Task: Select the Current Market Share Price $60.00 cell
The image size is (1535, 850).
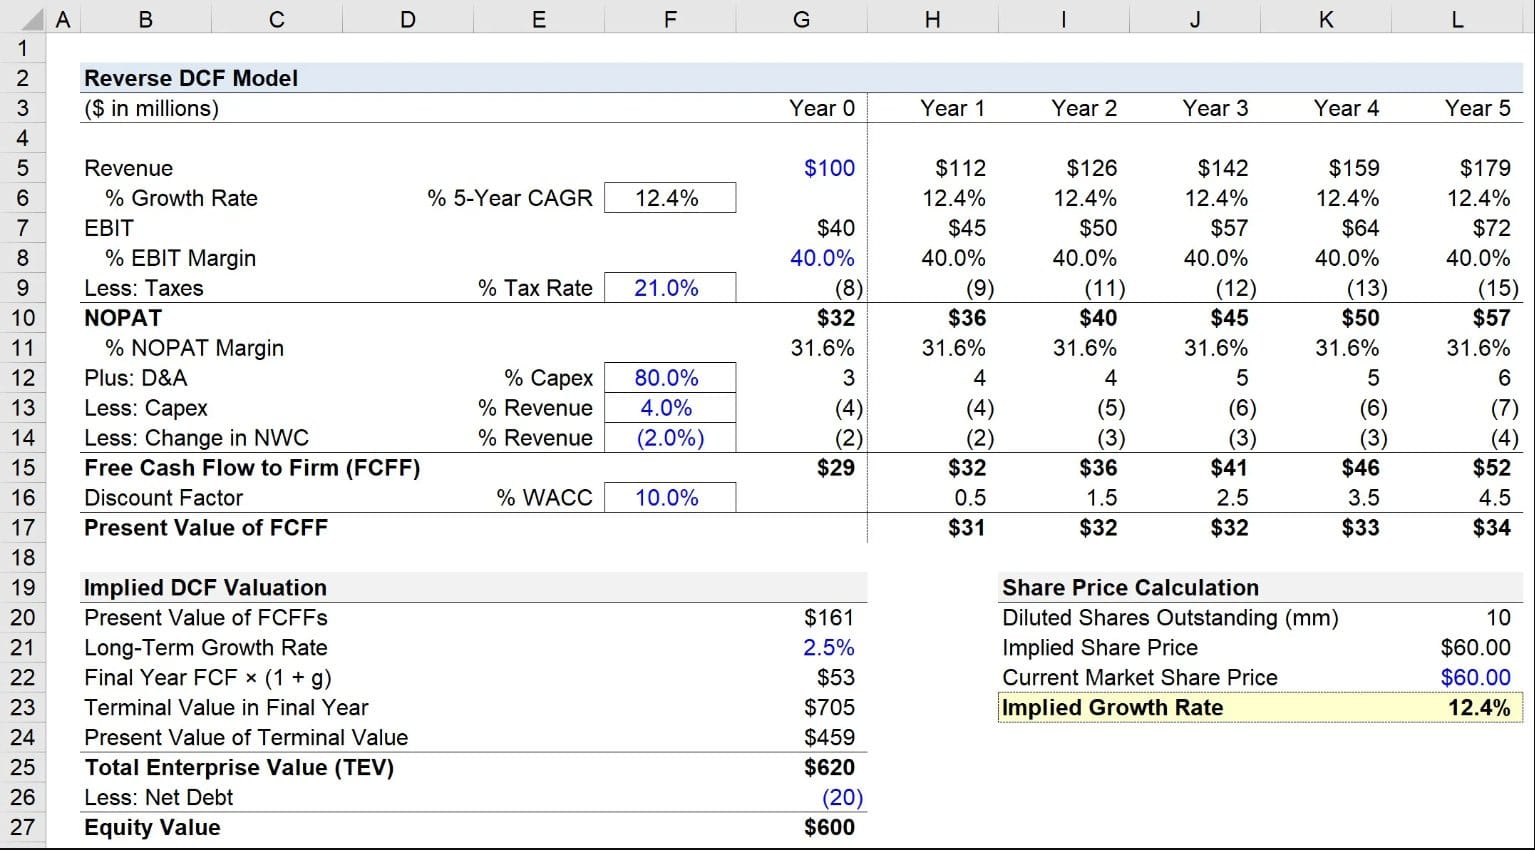Action: pos(1474,678)
